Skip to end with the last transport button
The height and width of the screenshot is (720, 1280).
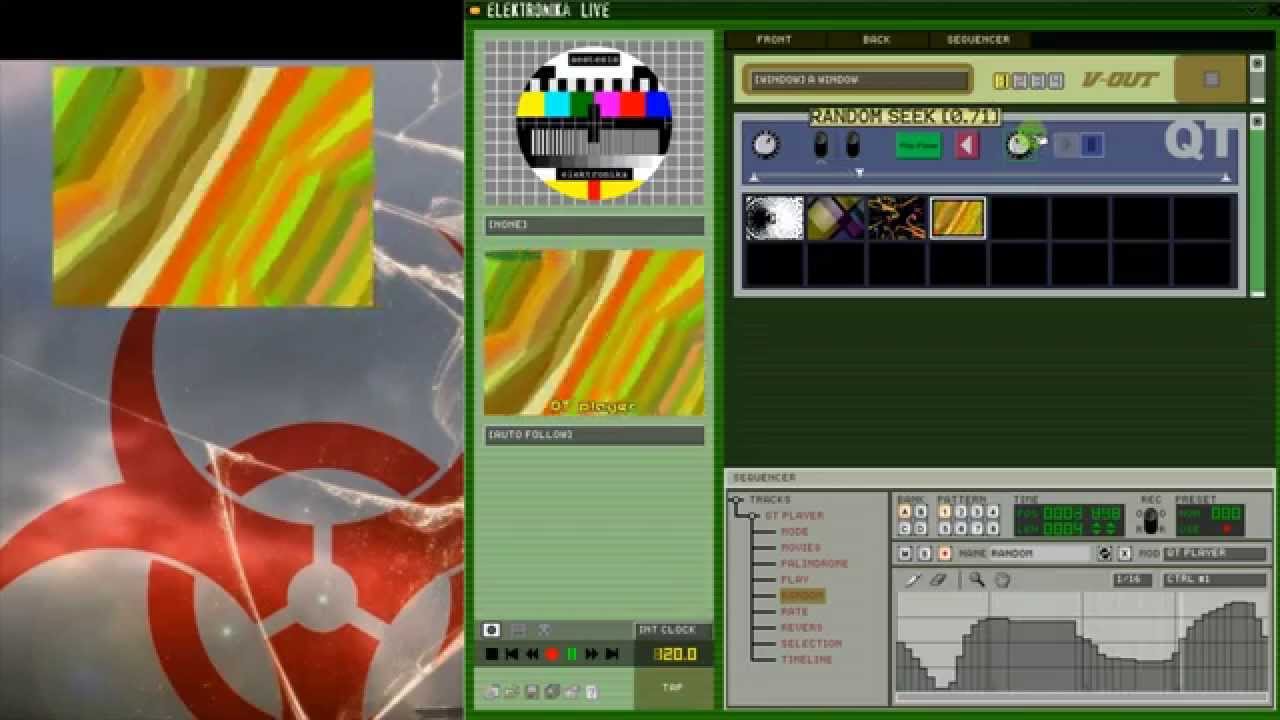(x=611, y=654)
